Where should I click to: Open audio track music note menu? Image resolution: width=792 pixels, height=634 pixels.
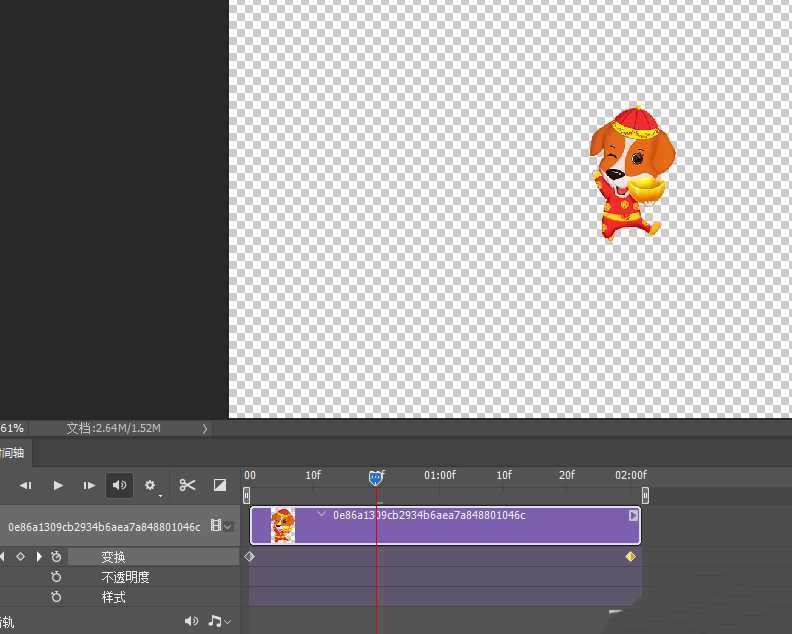coord(217,622)
